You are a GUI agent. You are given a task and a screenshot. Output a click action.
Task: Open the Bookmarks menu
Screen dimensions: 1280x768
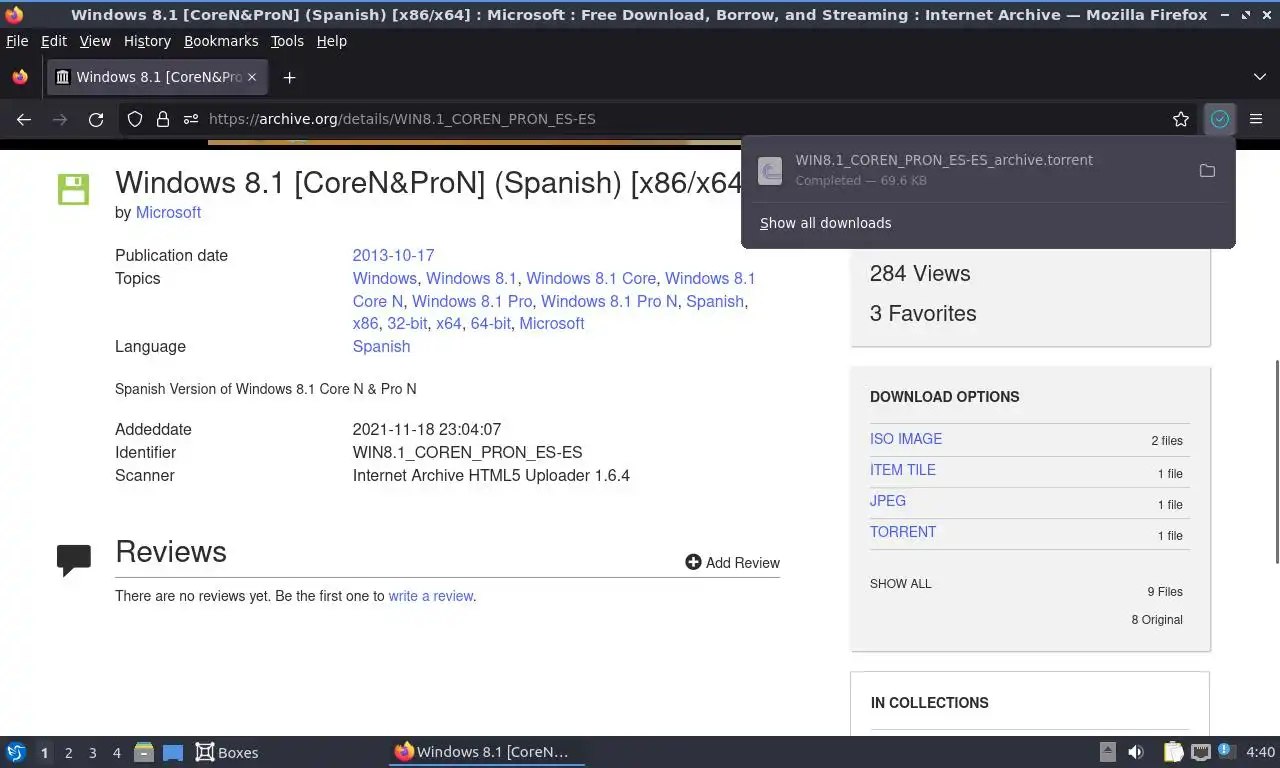pyautogui.click(x=221, y=41)
